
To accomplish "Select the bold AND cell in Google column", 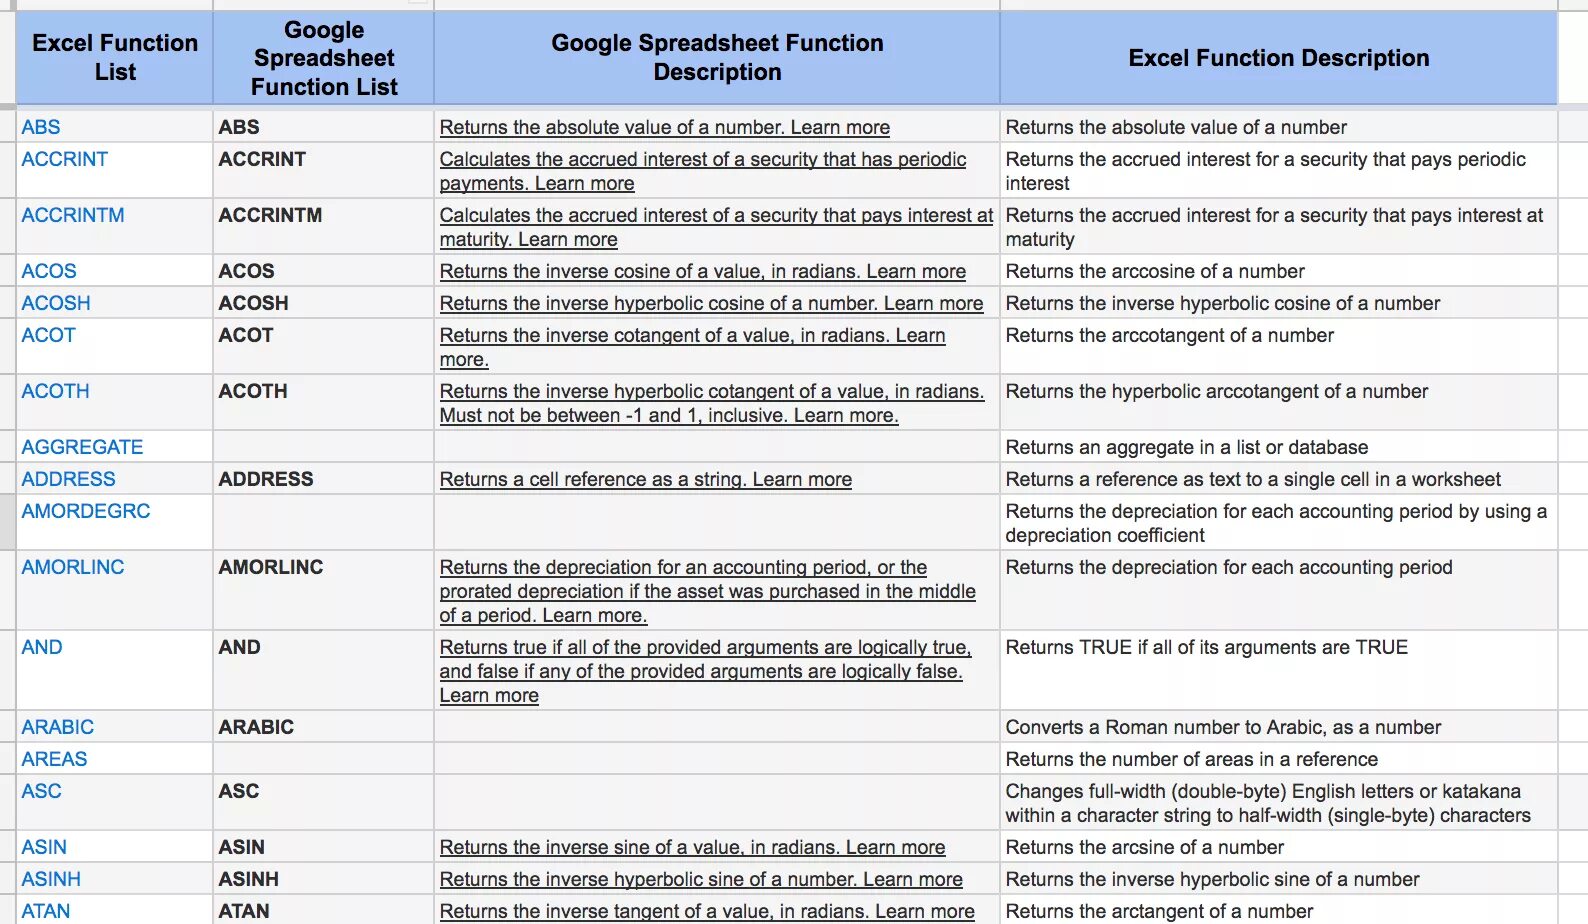I will point(324,670).
